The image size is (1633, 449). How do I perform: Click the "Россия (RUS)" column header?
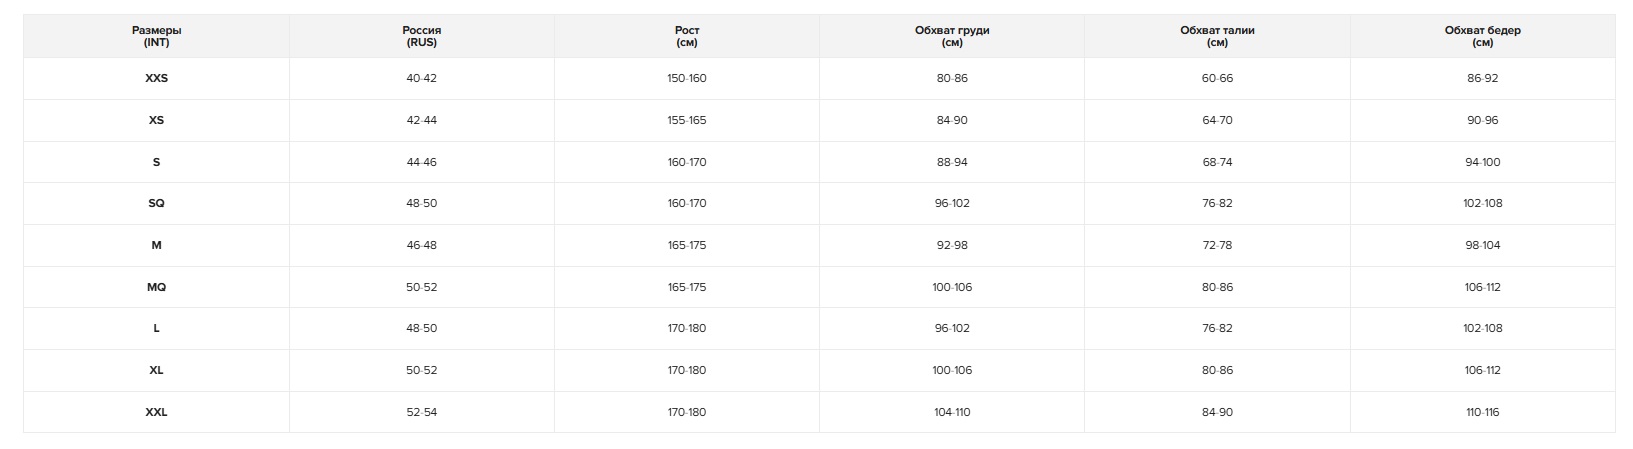pos(421,36)
